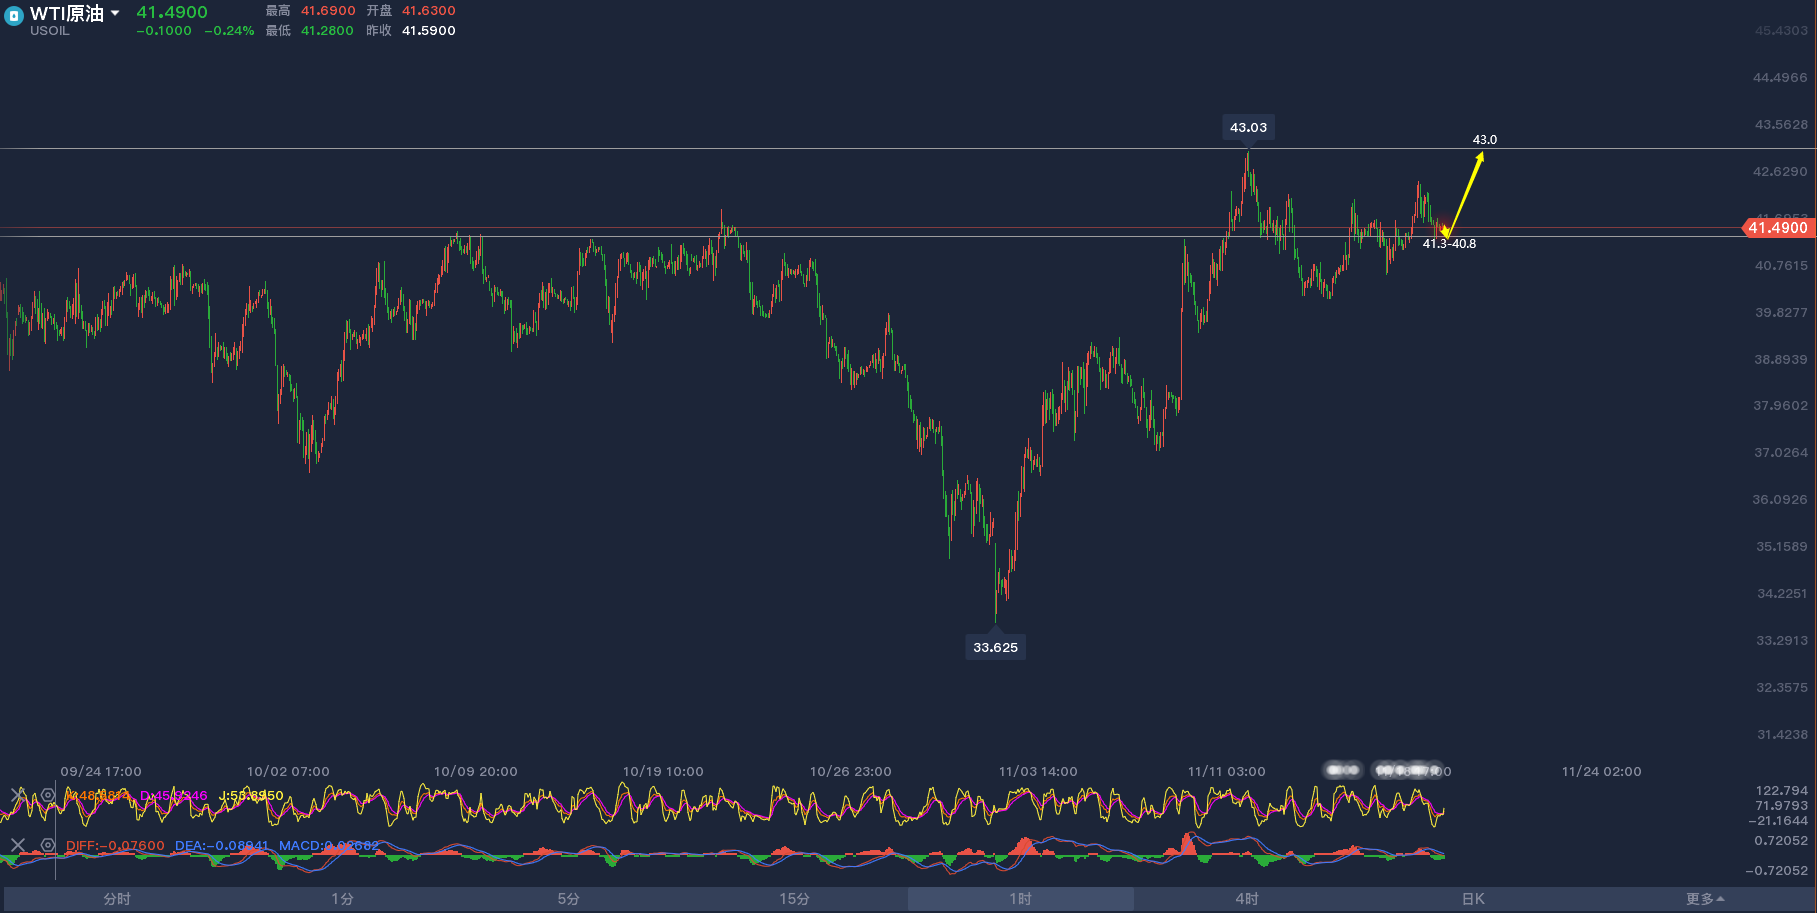This screenshot has height=913, width=1817.
Task: Click the WTI原油 instrument name
Action: click(x=67, y=13)
